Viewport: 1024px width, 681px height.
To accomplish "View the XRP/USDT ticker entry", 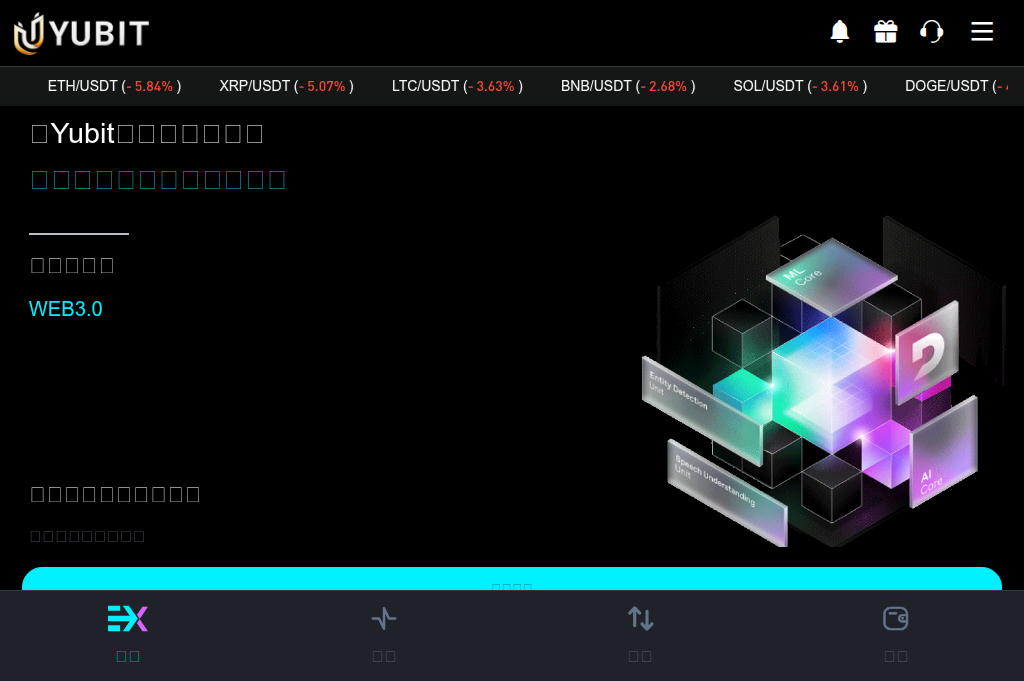I will point(286,86).
